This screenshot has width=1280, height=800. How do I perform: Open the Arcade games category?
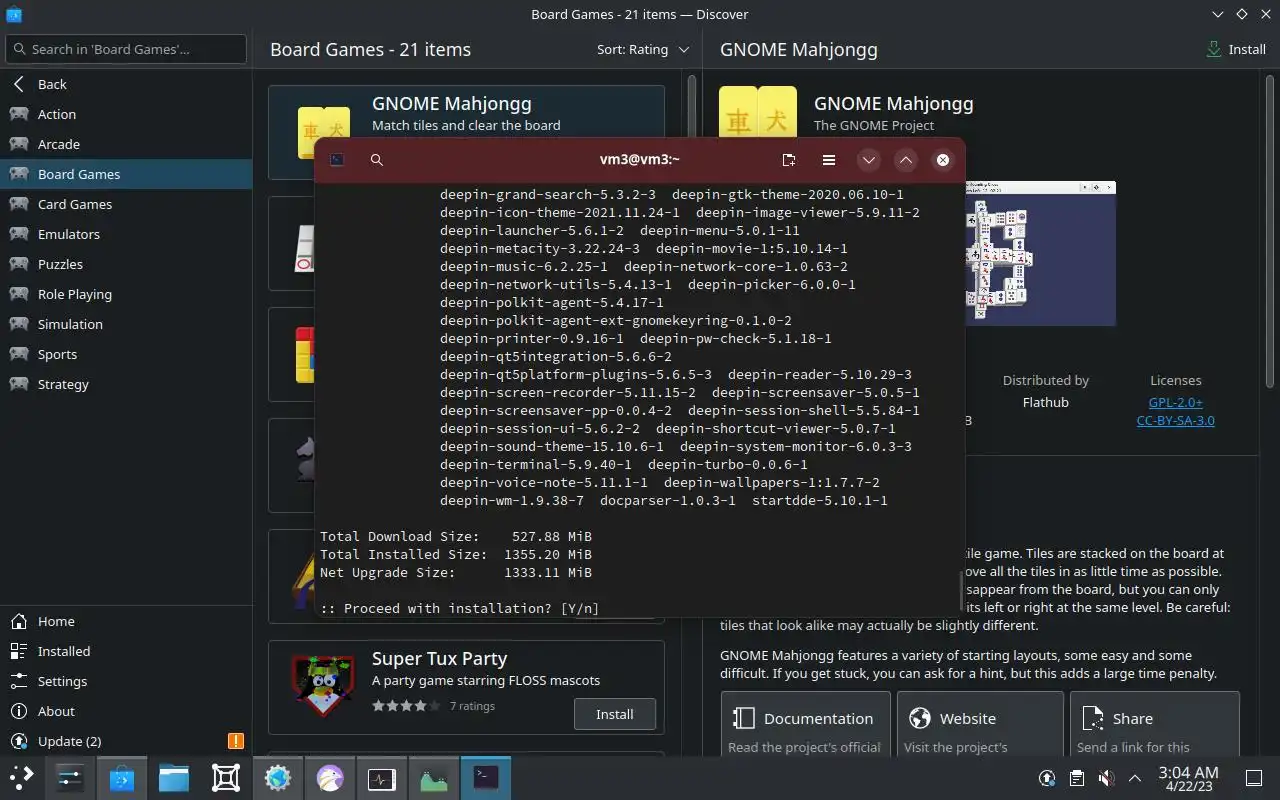[x=126, y=144]
